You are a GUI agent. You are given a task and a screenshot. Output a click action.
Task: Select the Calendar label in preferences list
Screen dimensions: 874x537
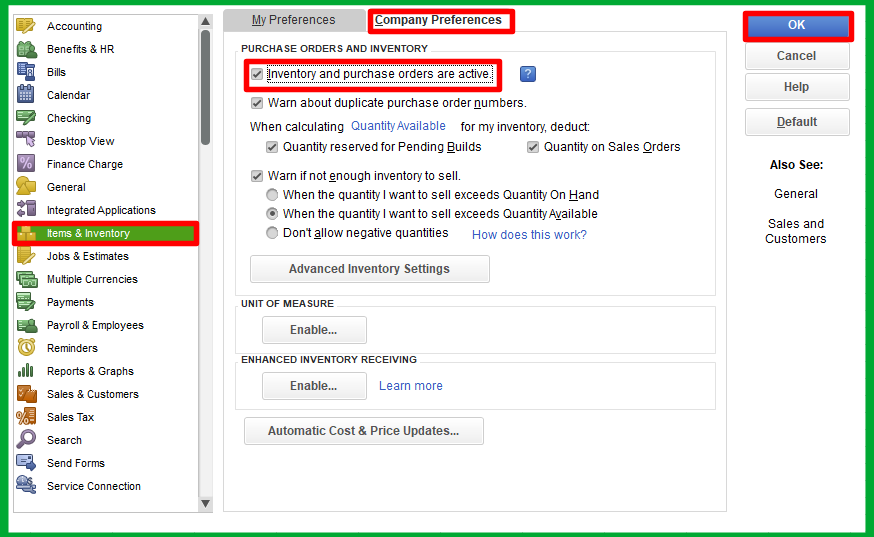click(69, 95)
